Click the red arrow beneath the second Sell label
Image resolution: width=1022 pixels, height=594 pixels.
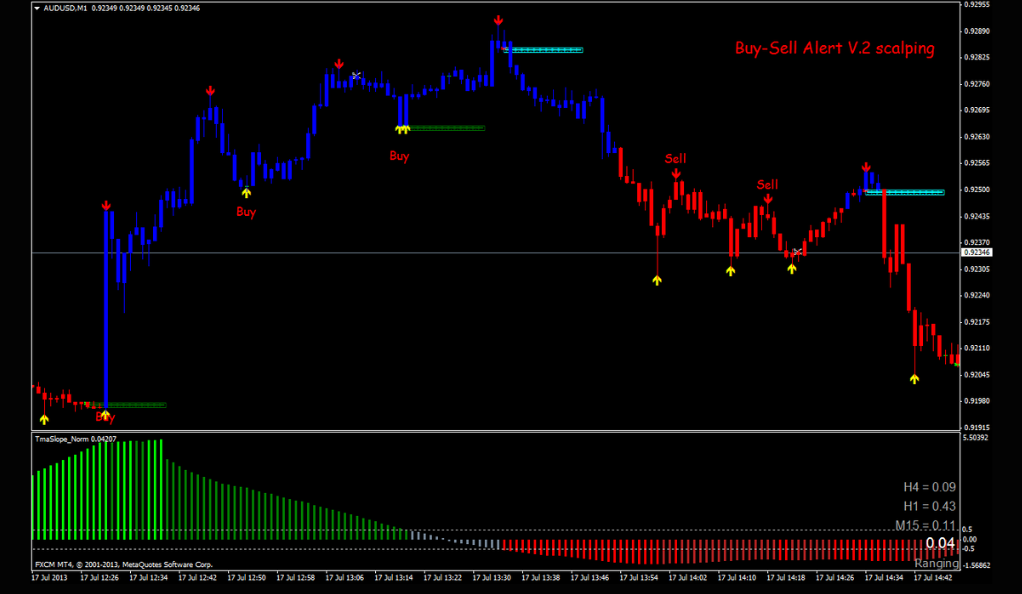pyautogui.click(x=768, y=200)
